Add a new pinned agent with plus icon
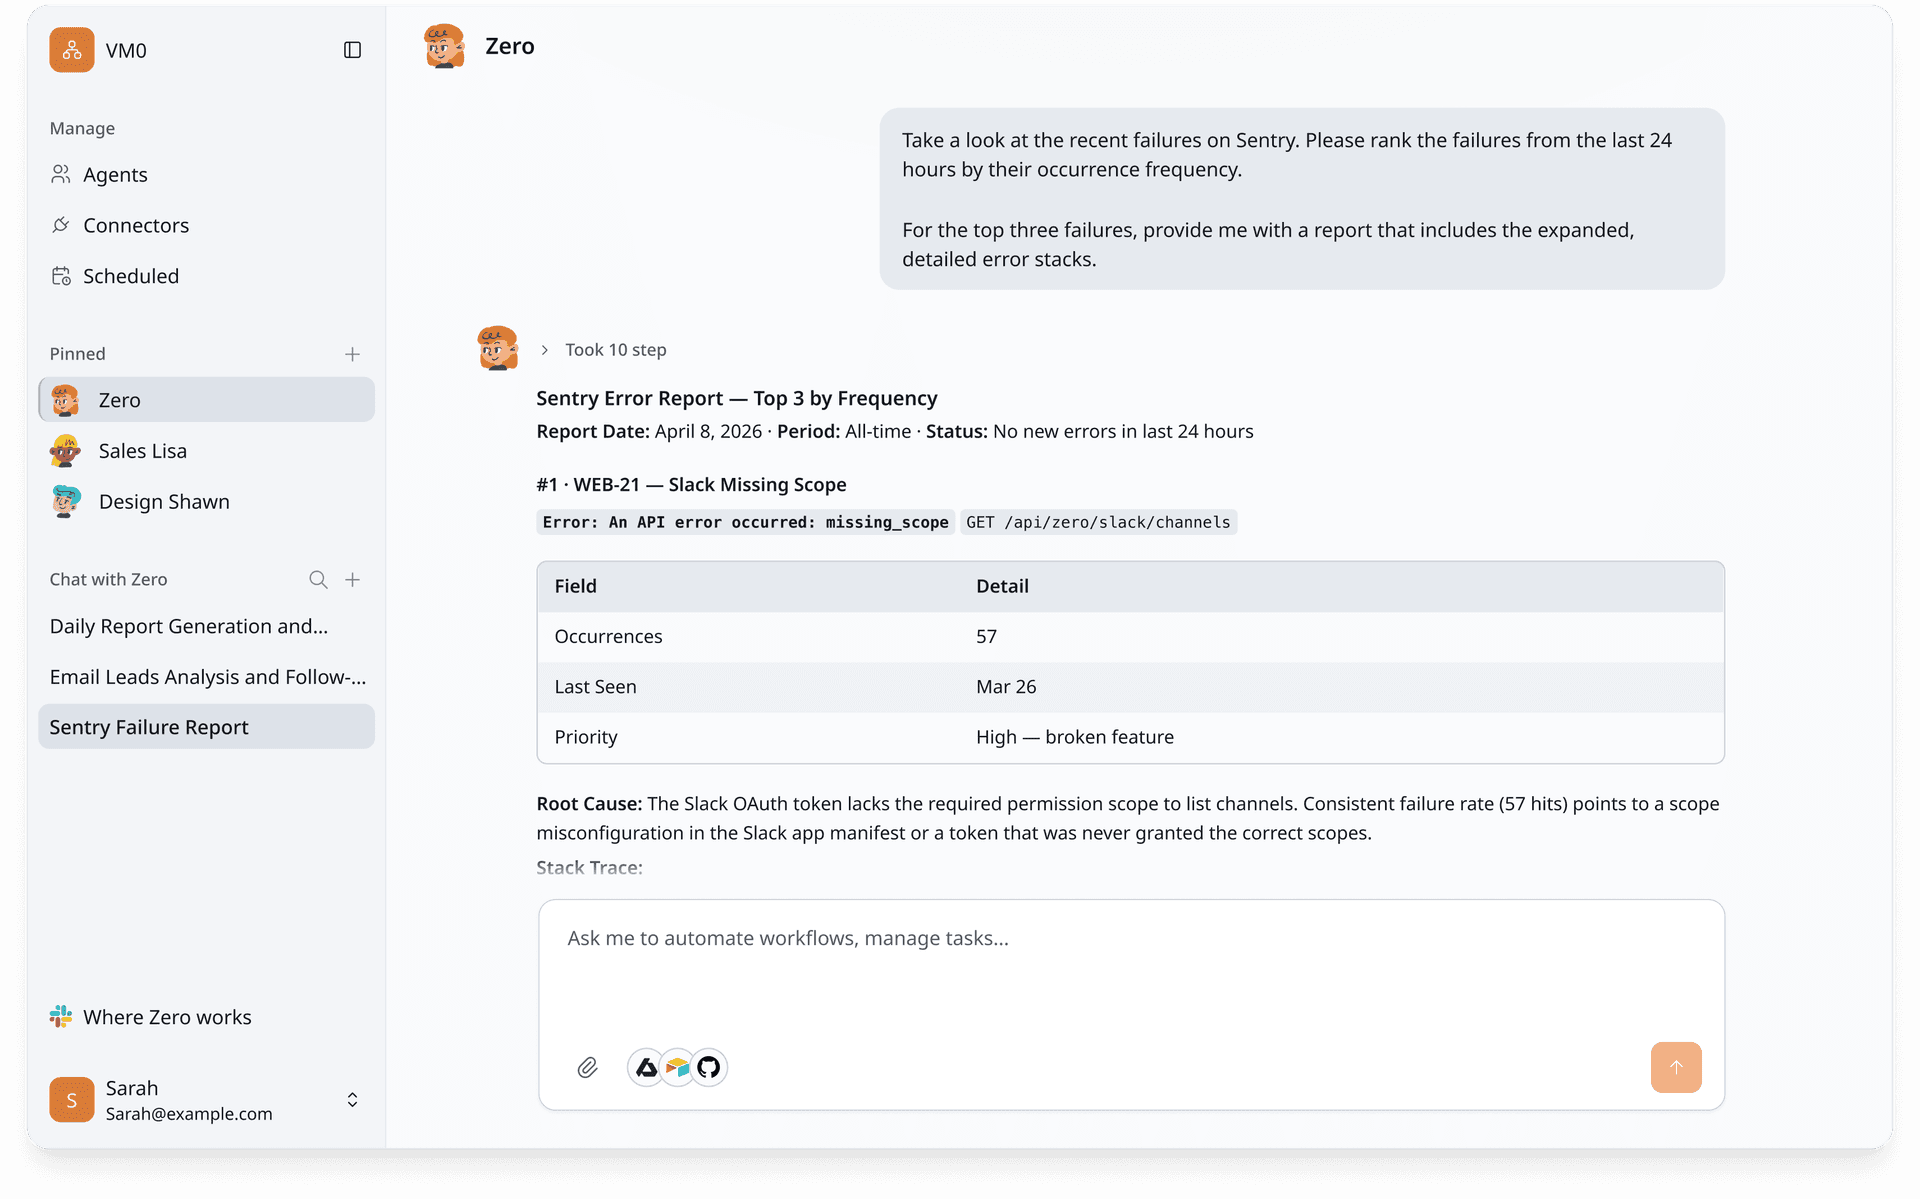 (x=353, y=354)
